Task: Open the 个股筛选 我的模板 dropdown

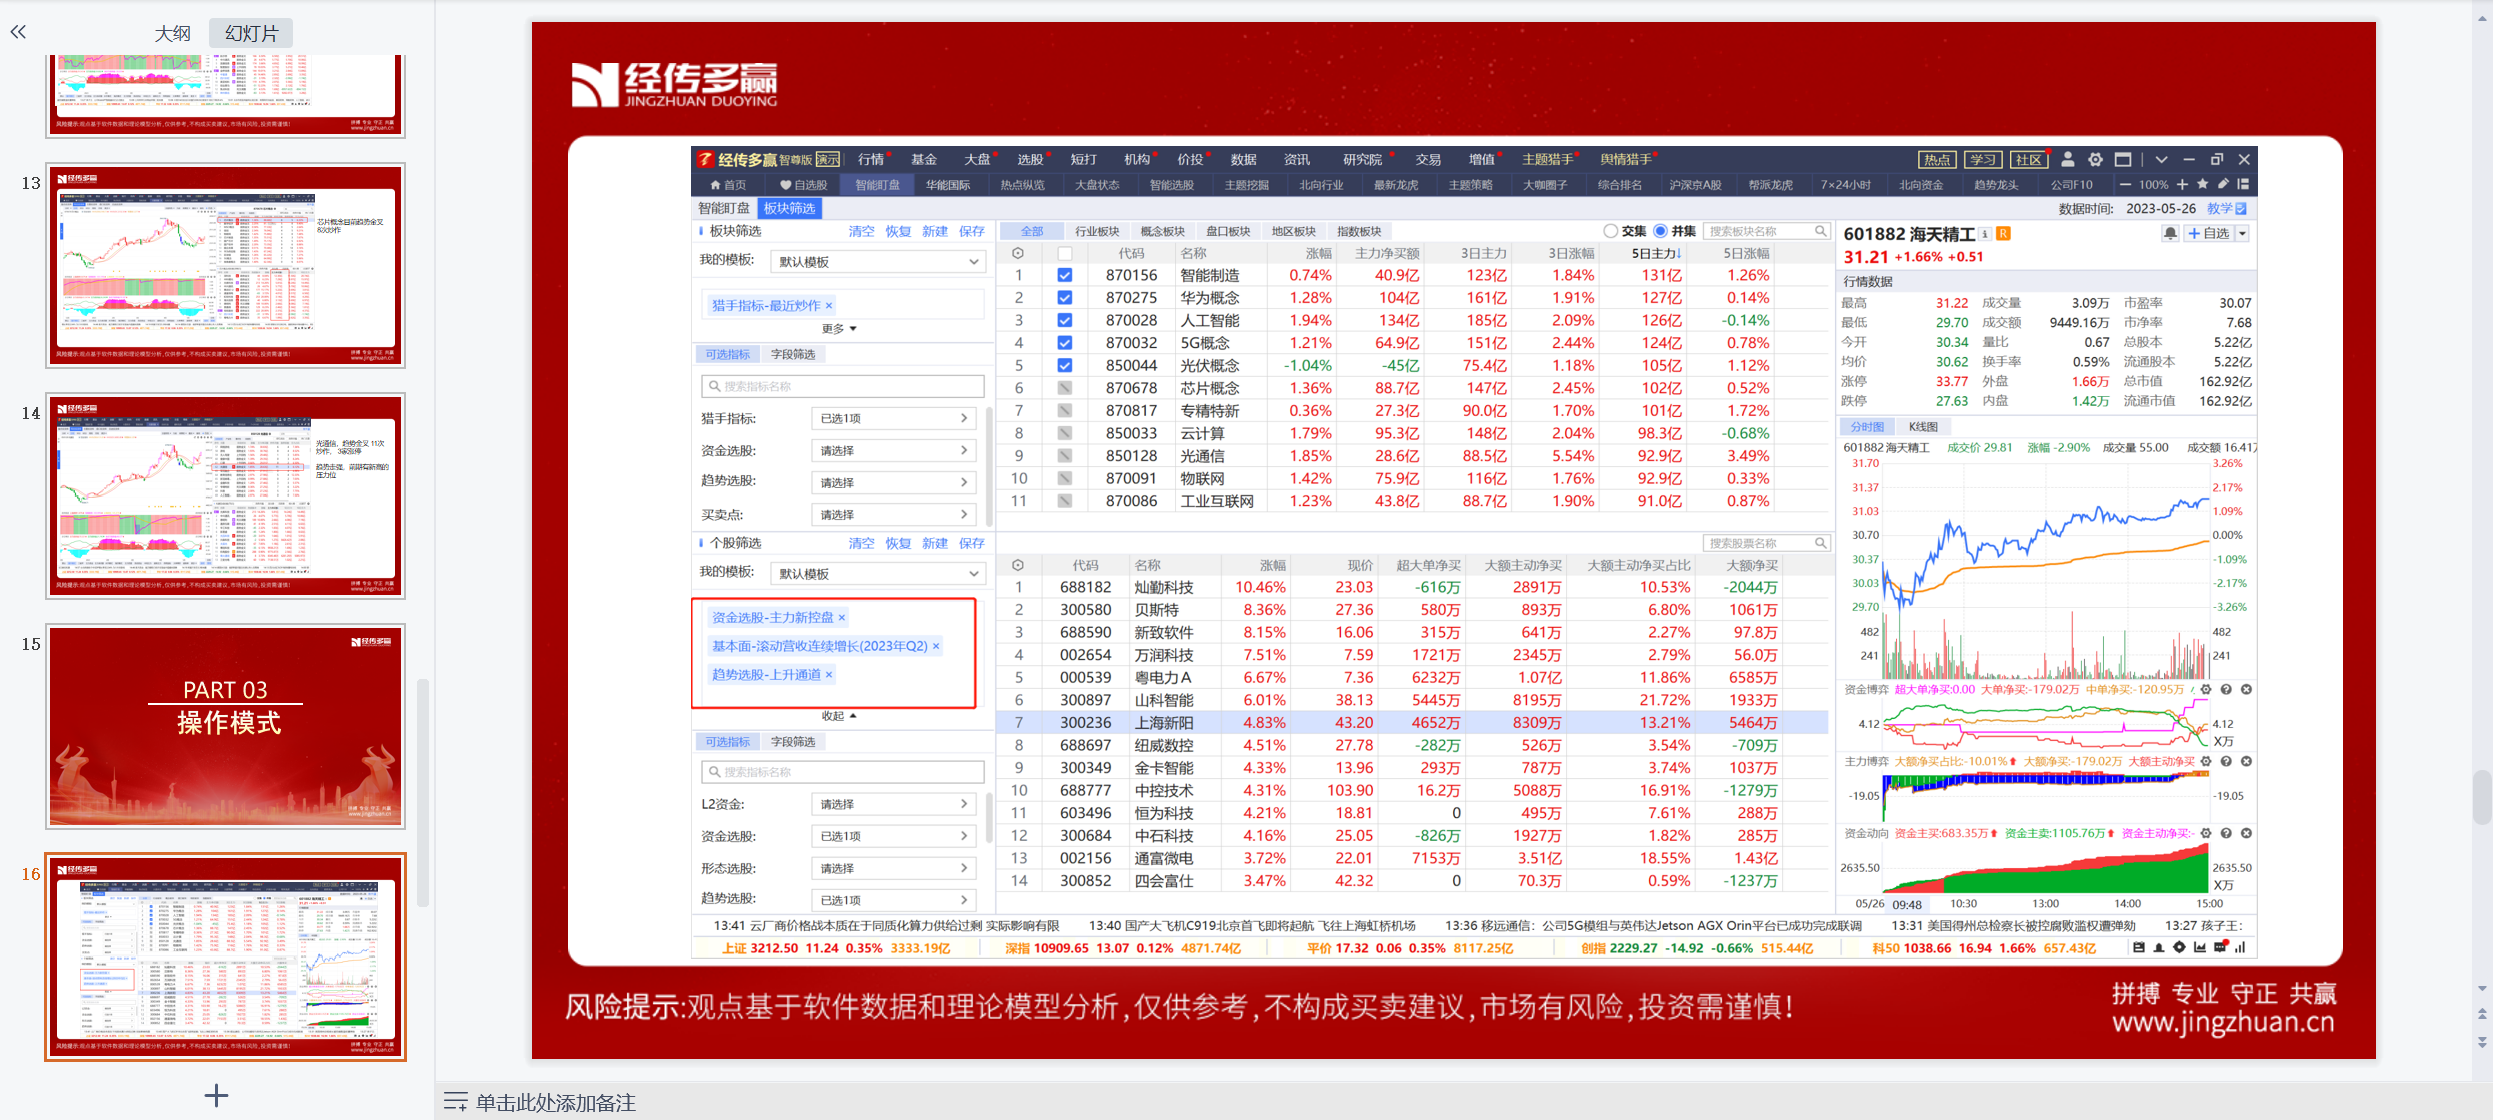Action: coord(878,574)
